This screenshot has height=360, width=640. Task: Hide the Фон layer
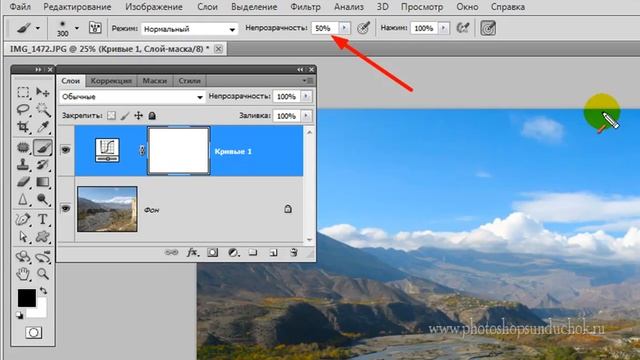pos(66,209)
